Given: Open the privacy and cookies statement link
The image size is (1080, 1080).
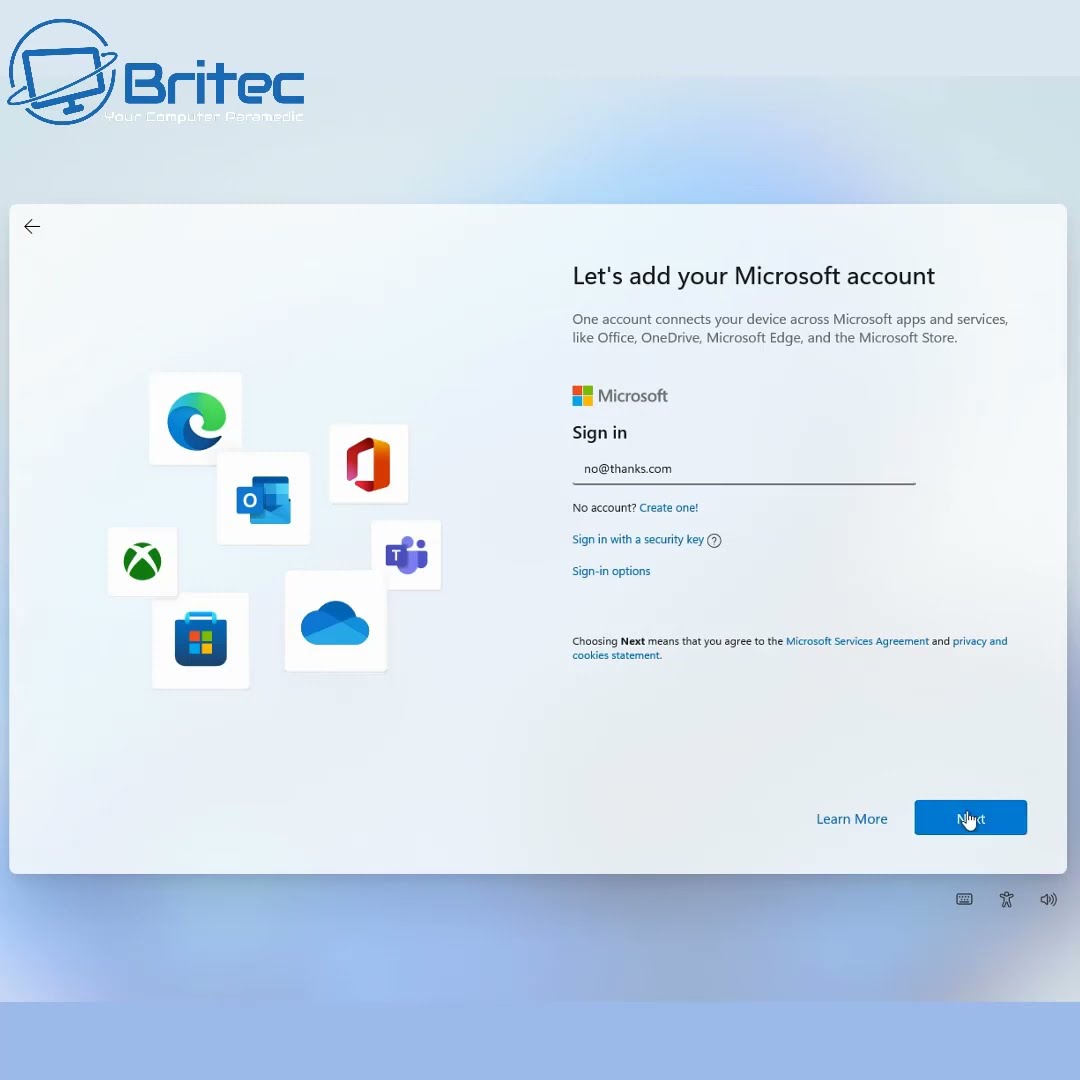Looking at the screenshot, I should [x=789, y=648].
